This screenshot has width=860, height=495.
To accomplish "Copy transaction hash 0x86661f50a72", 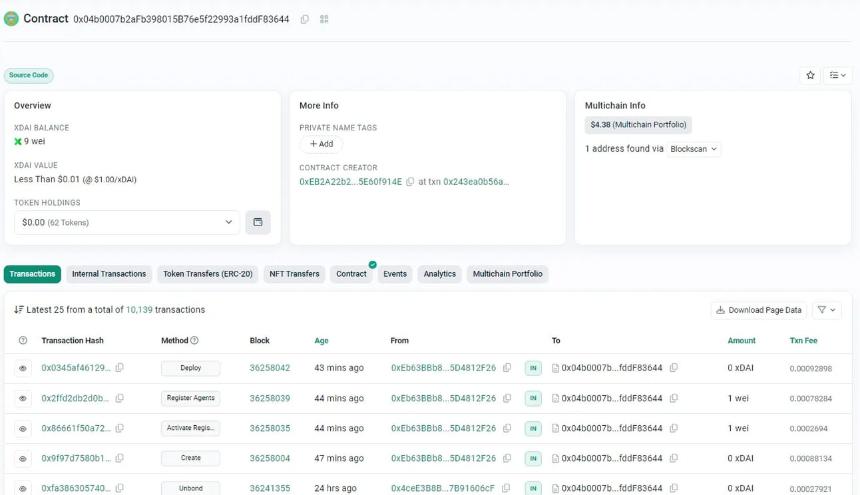I will point(120,428).
